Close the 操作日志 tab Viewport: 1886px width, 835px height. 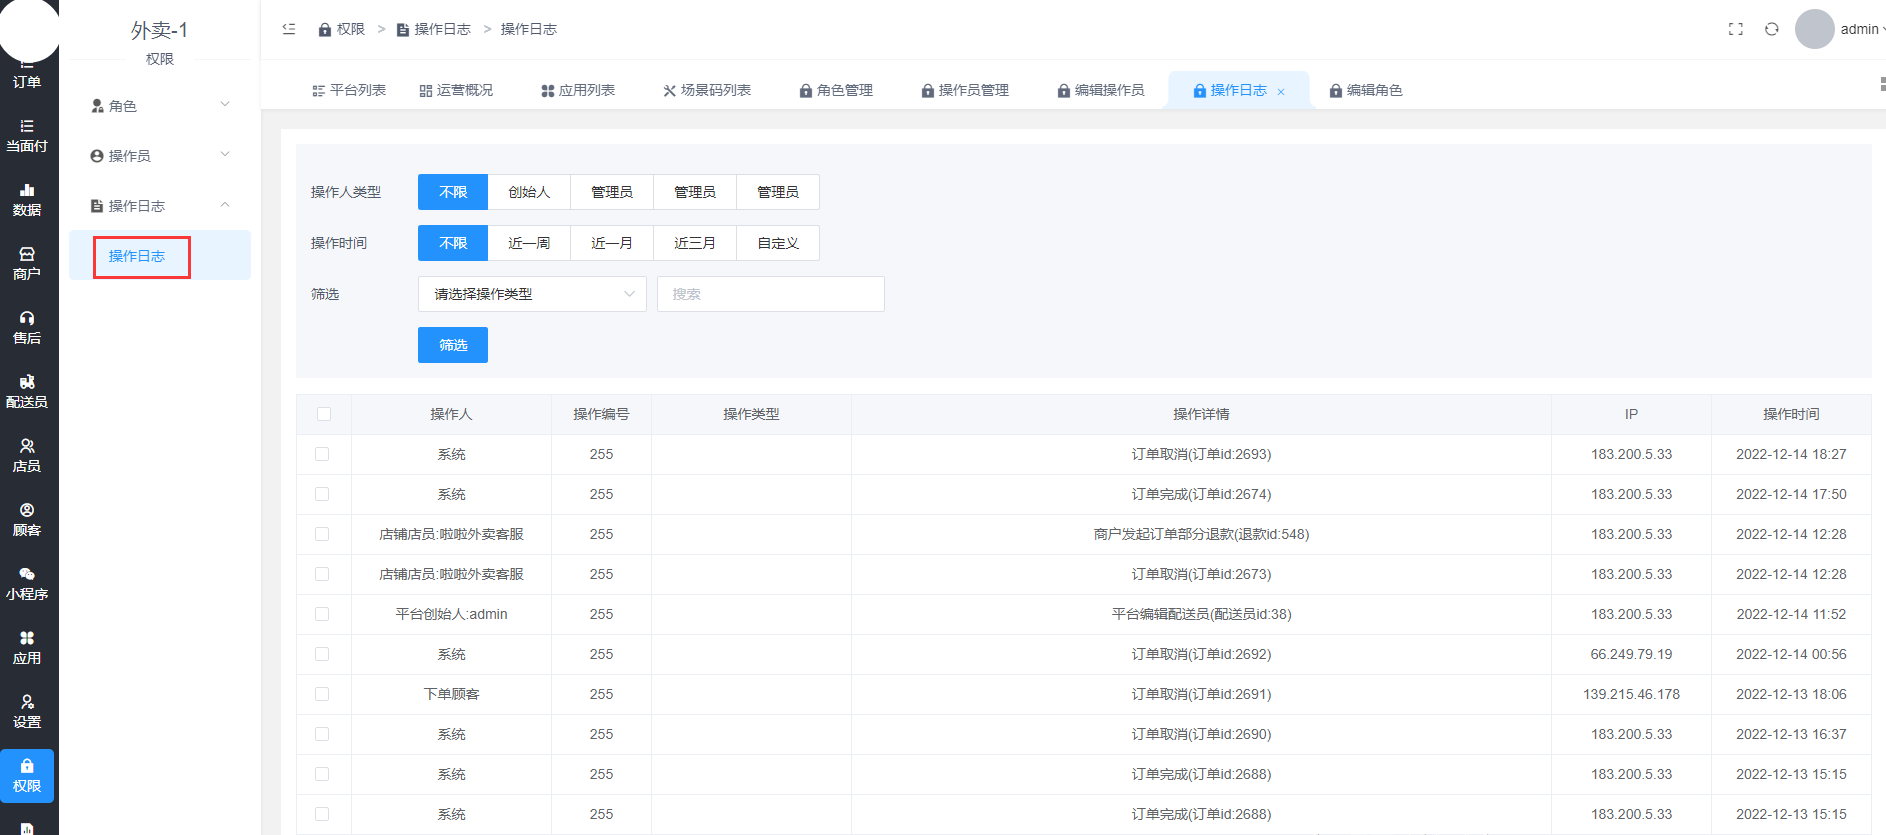tap(1281, 92)
